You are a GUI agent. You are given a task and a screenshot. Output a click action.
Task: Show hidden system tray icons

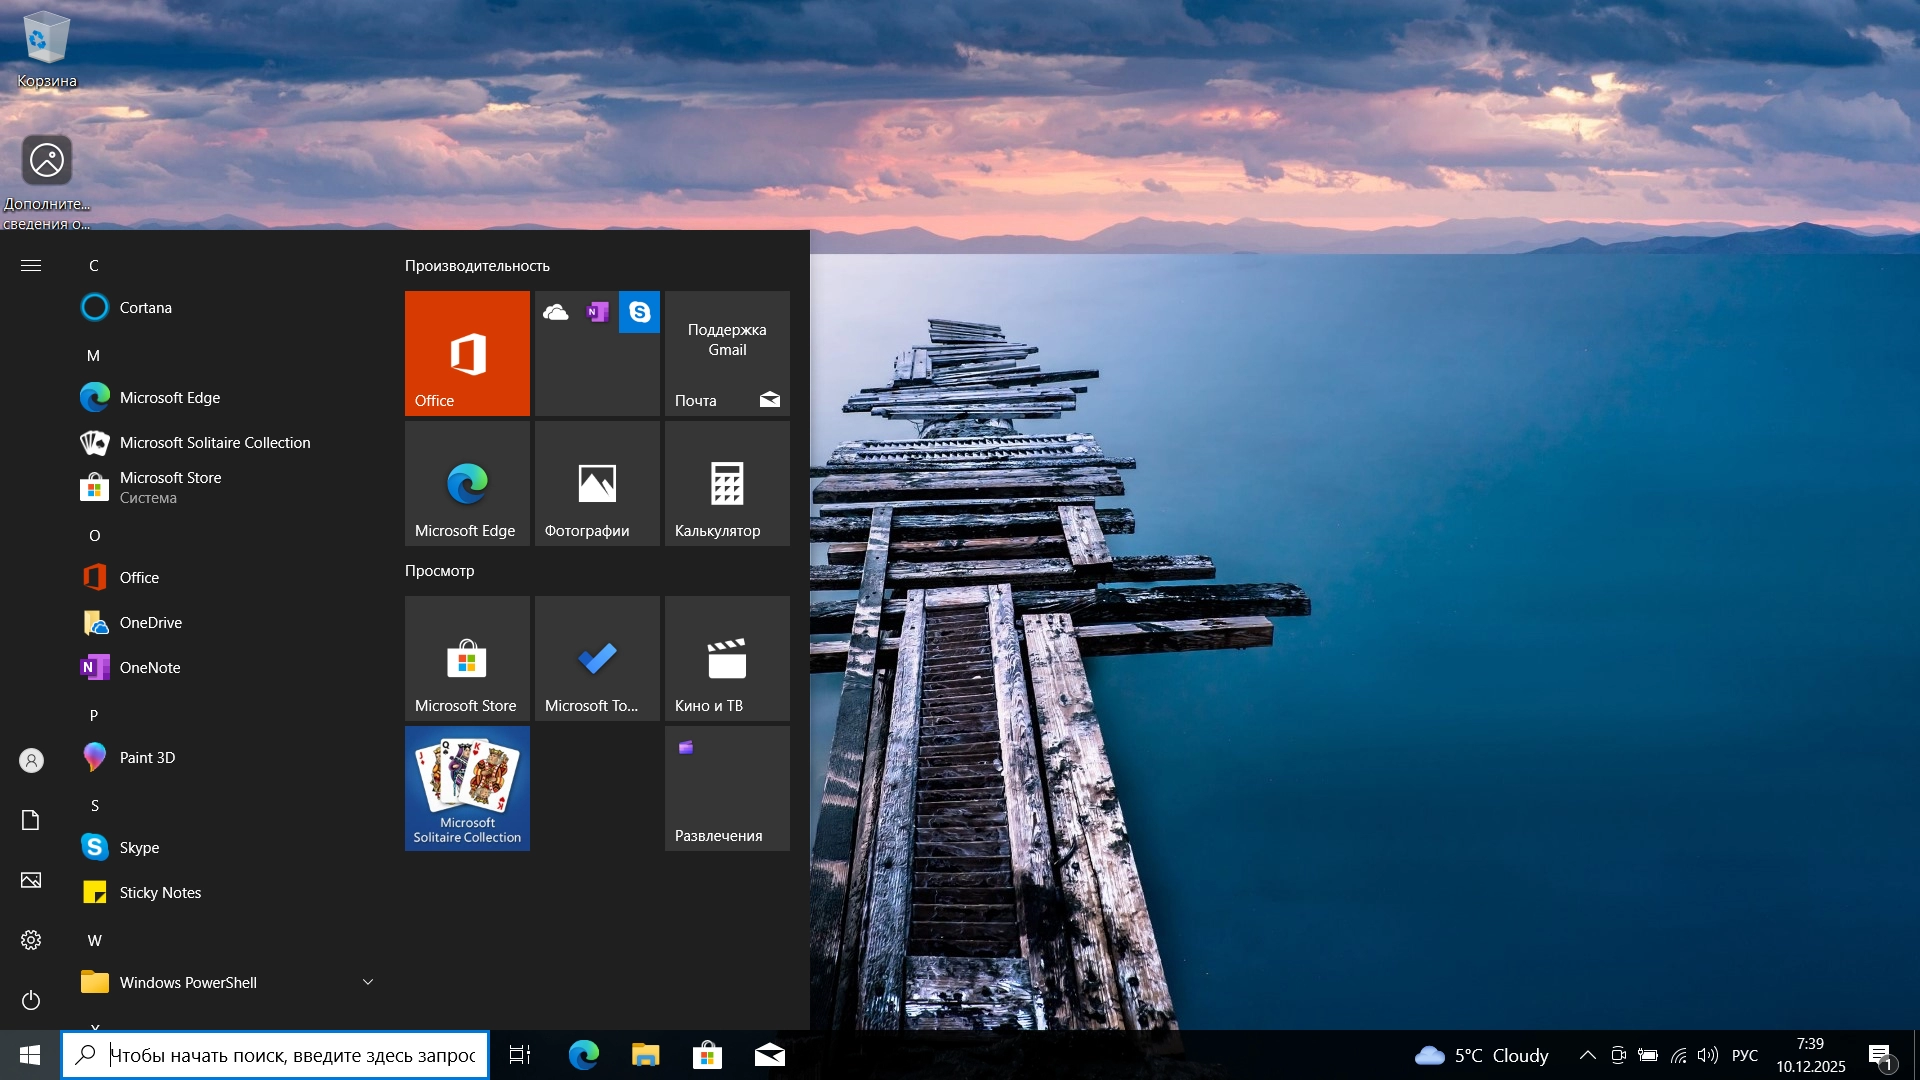[1587, 1054]
